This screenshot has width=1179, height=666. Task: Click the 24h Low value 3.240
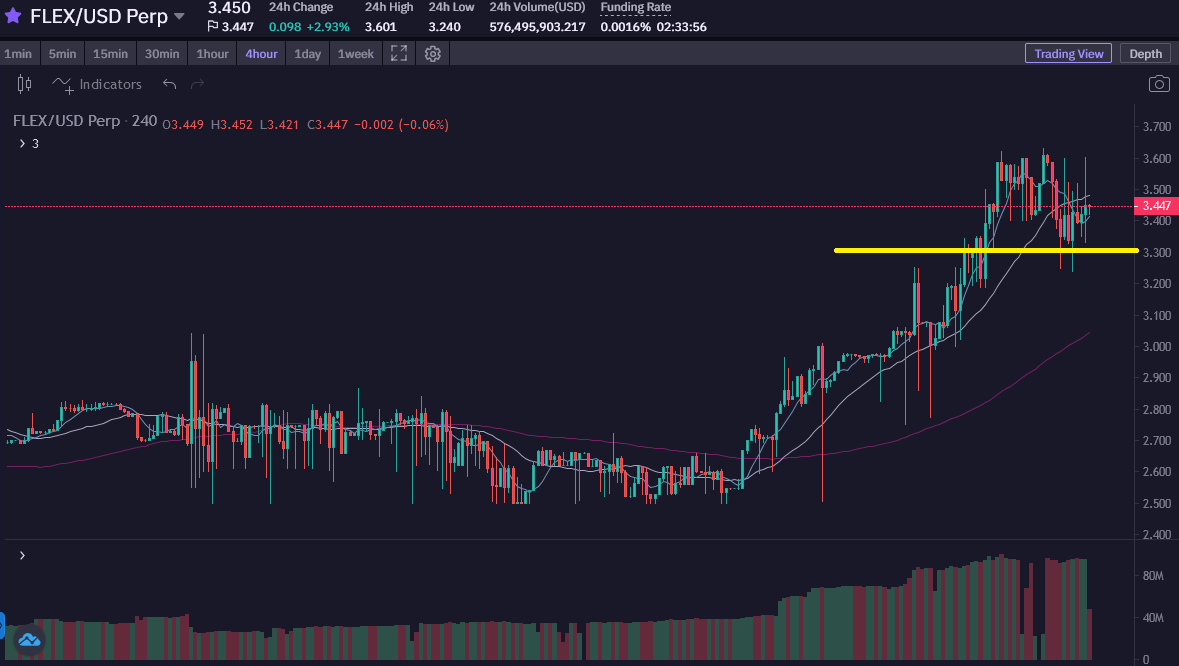coord(444,27)
